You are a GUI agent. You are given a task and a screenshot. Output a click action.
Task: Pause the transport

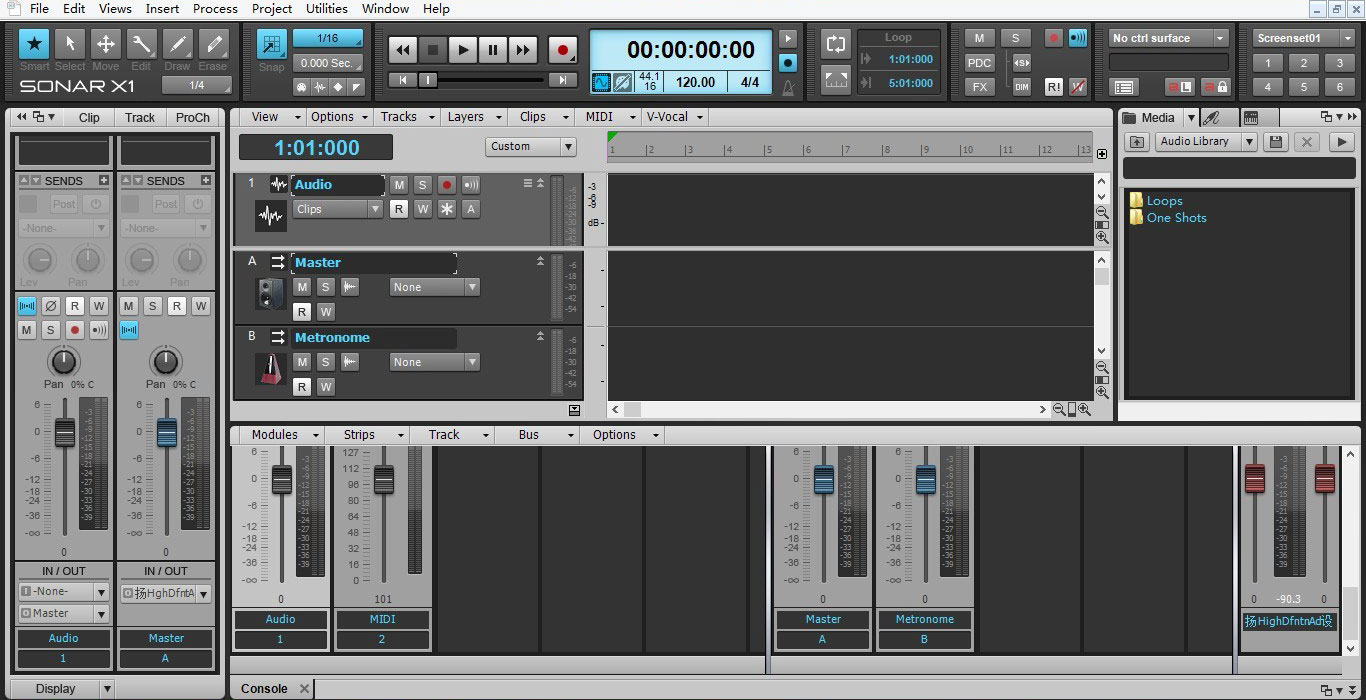493,49
